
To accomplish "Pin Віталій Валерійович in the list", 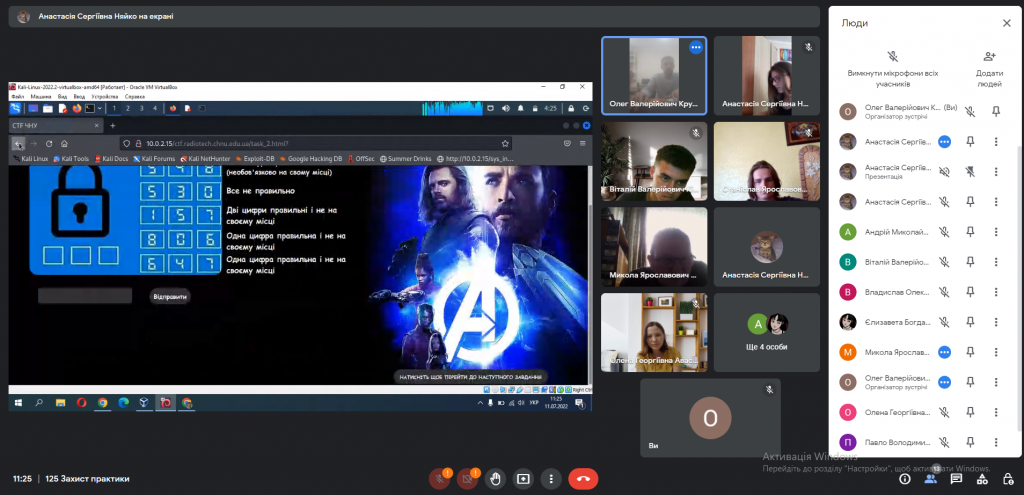I will click(970, 262).
